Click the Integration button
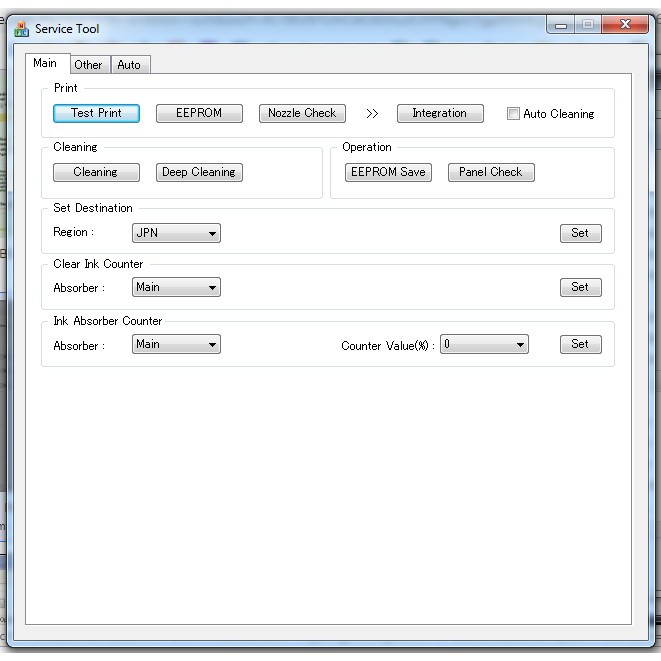 point(440,114)
